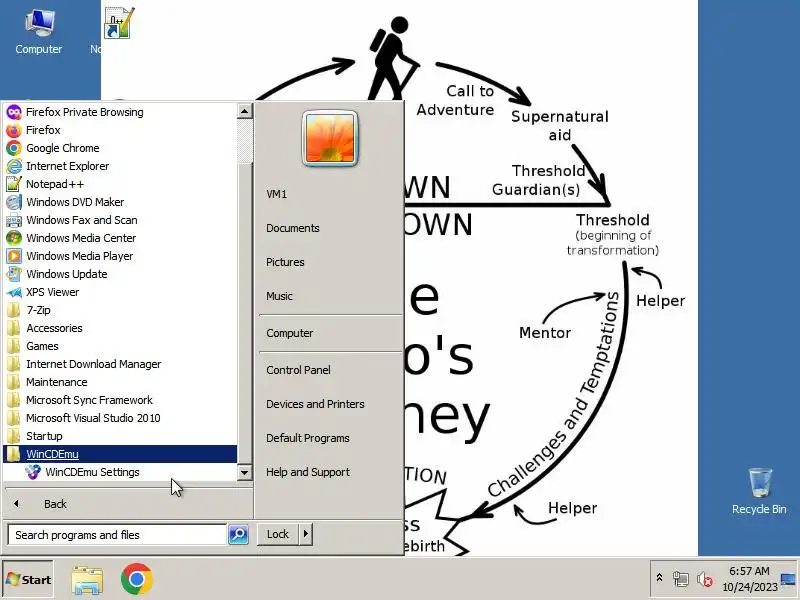Expand the Accessories folder
Viewport: 800px width, 600px height.
pyautogui.click(x=120, y=328)
